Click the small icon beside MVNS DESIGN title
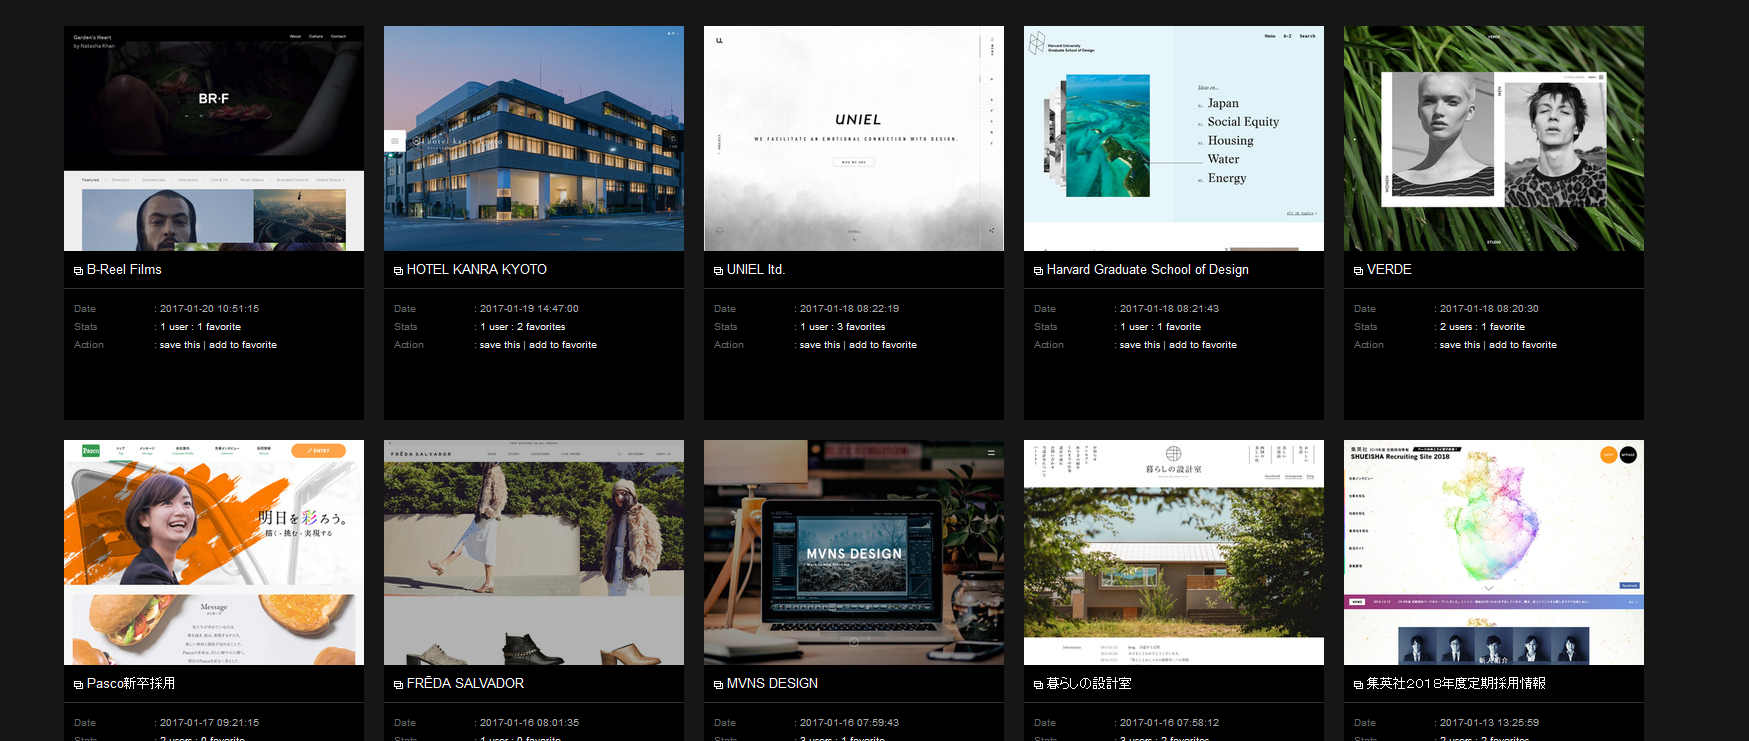The height and width of the screenshot is (741, 1749). 718,685
